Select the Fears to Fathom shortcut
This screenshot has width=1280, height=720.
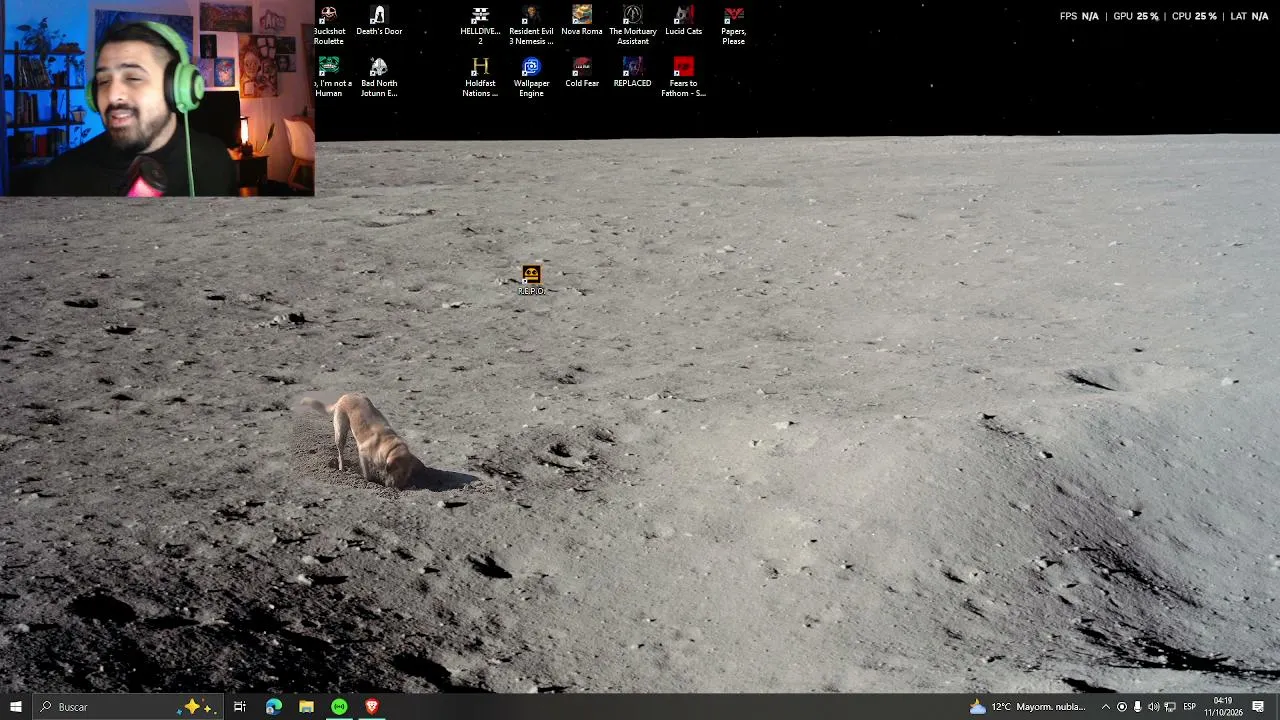tap(683, 77)
